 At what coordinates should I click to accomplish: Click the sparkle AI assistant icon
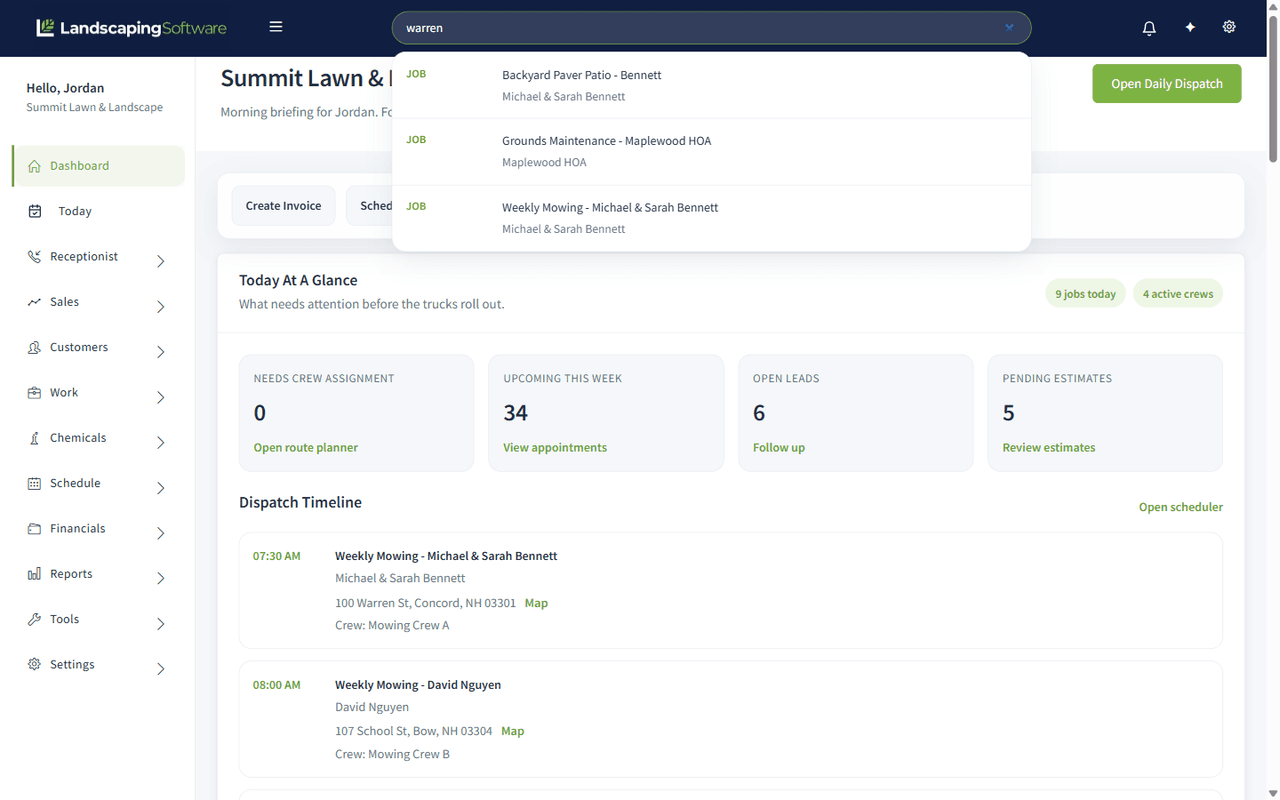[x=1190, y=28]
